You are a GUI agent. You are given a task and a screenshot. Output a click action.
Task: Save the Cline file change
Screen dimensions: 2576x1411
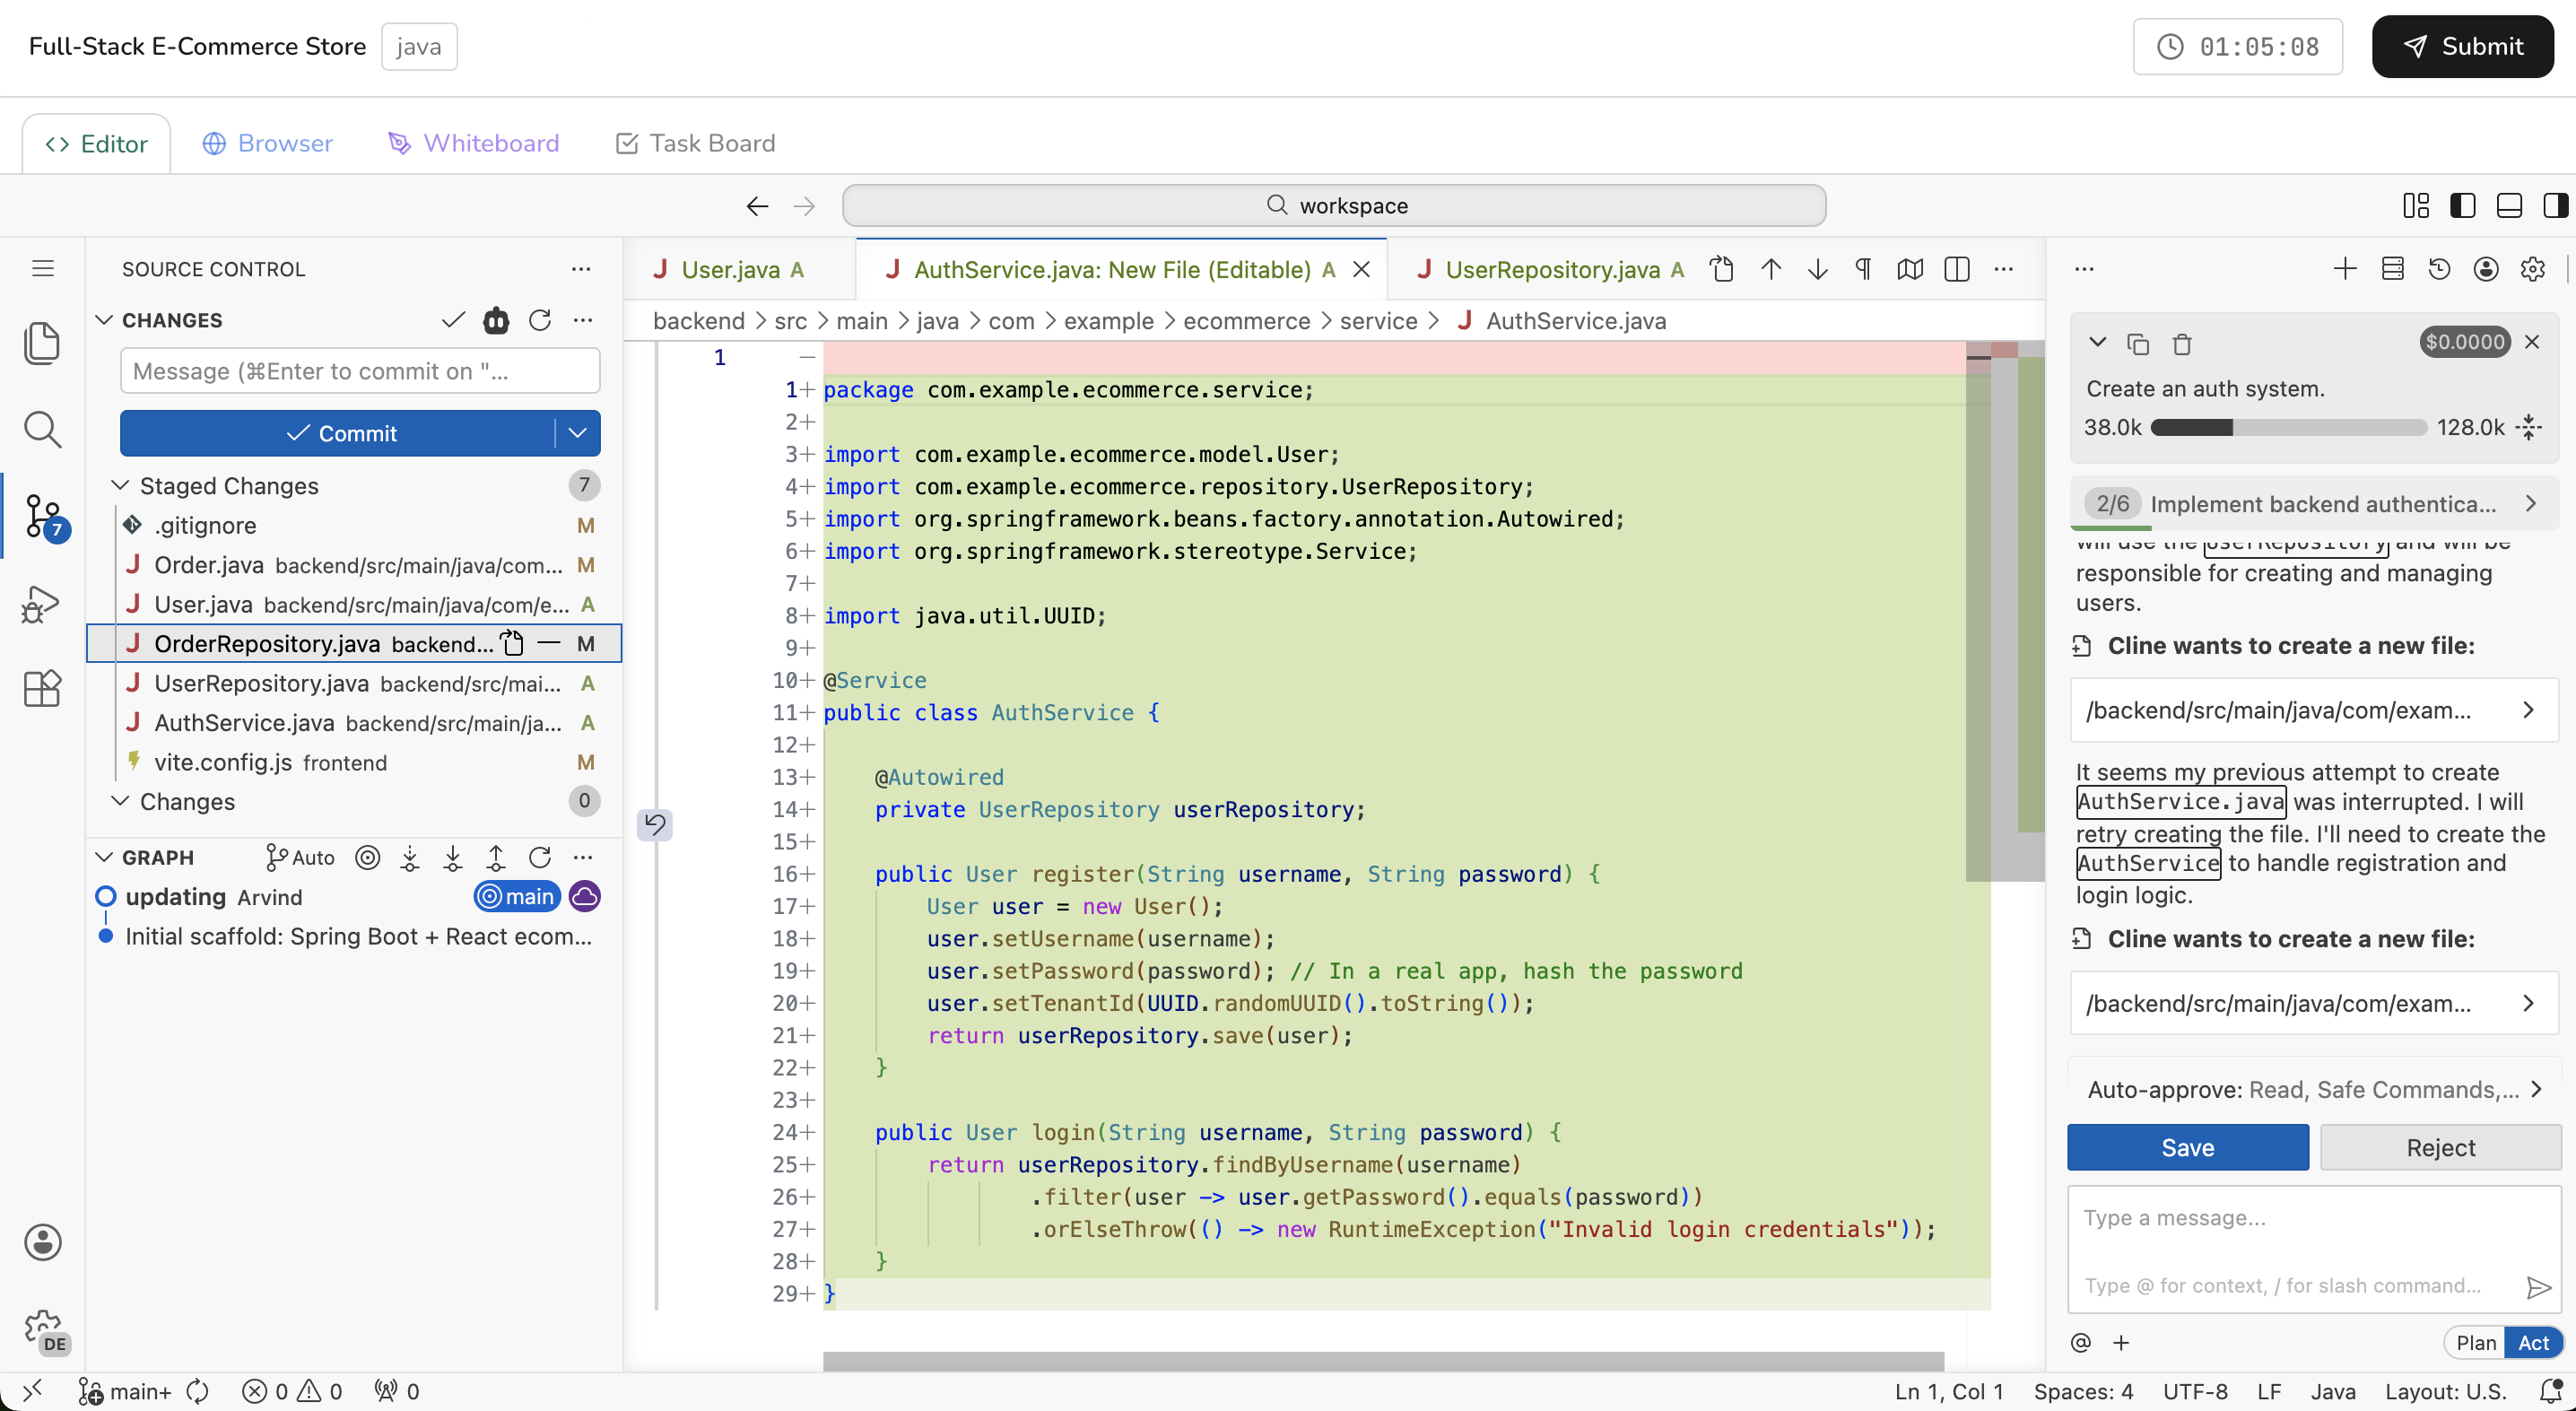pos(2188,1147)
